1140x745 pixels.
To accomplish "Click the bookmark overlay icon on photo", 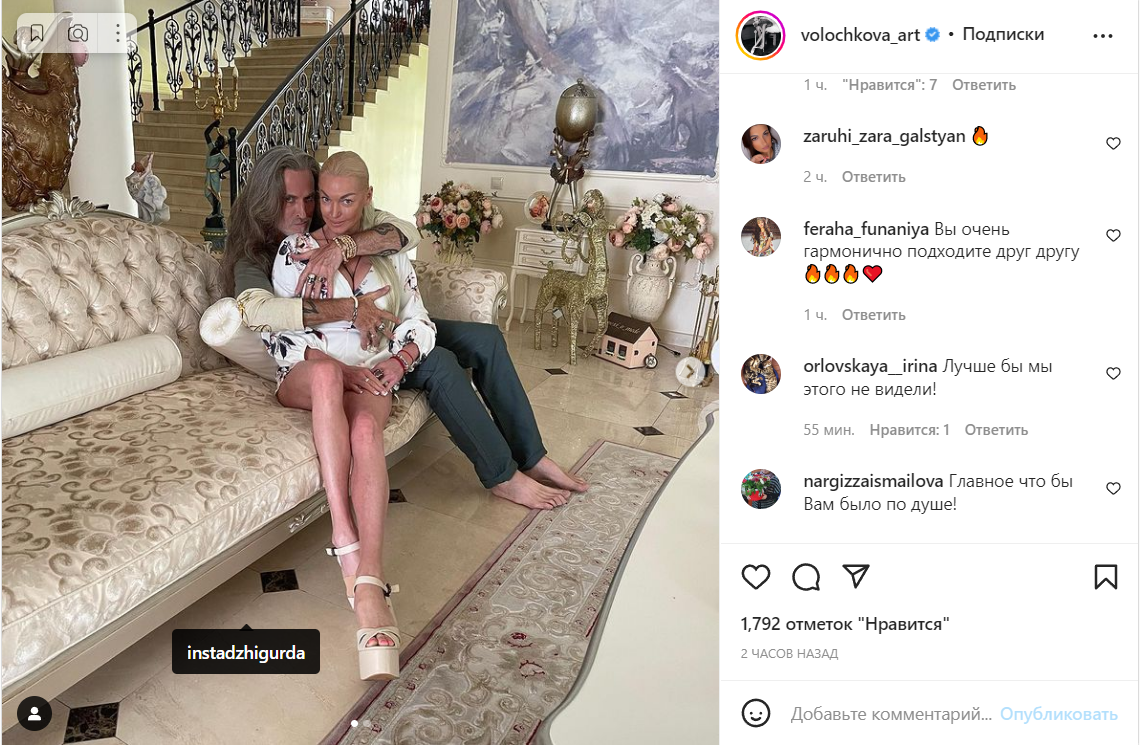I will [36, 33].
